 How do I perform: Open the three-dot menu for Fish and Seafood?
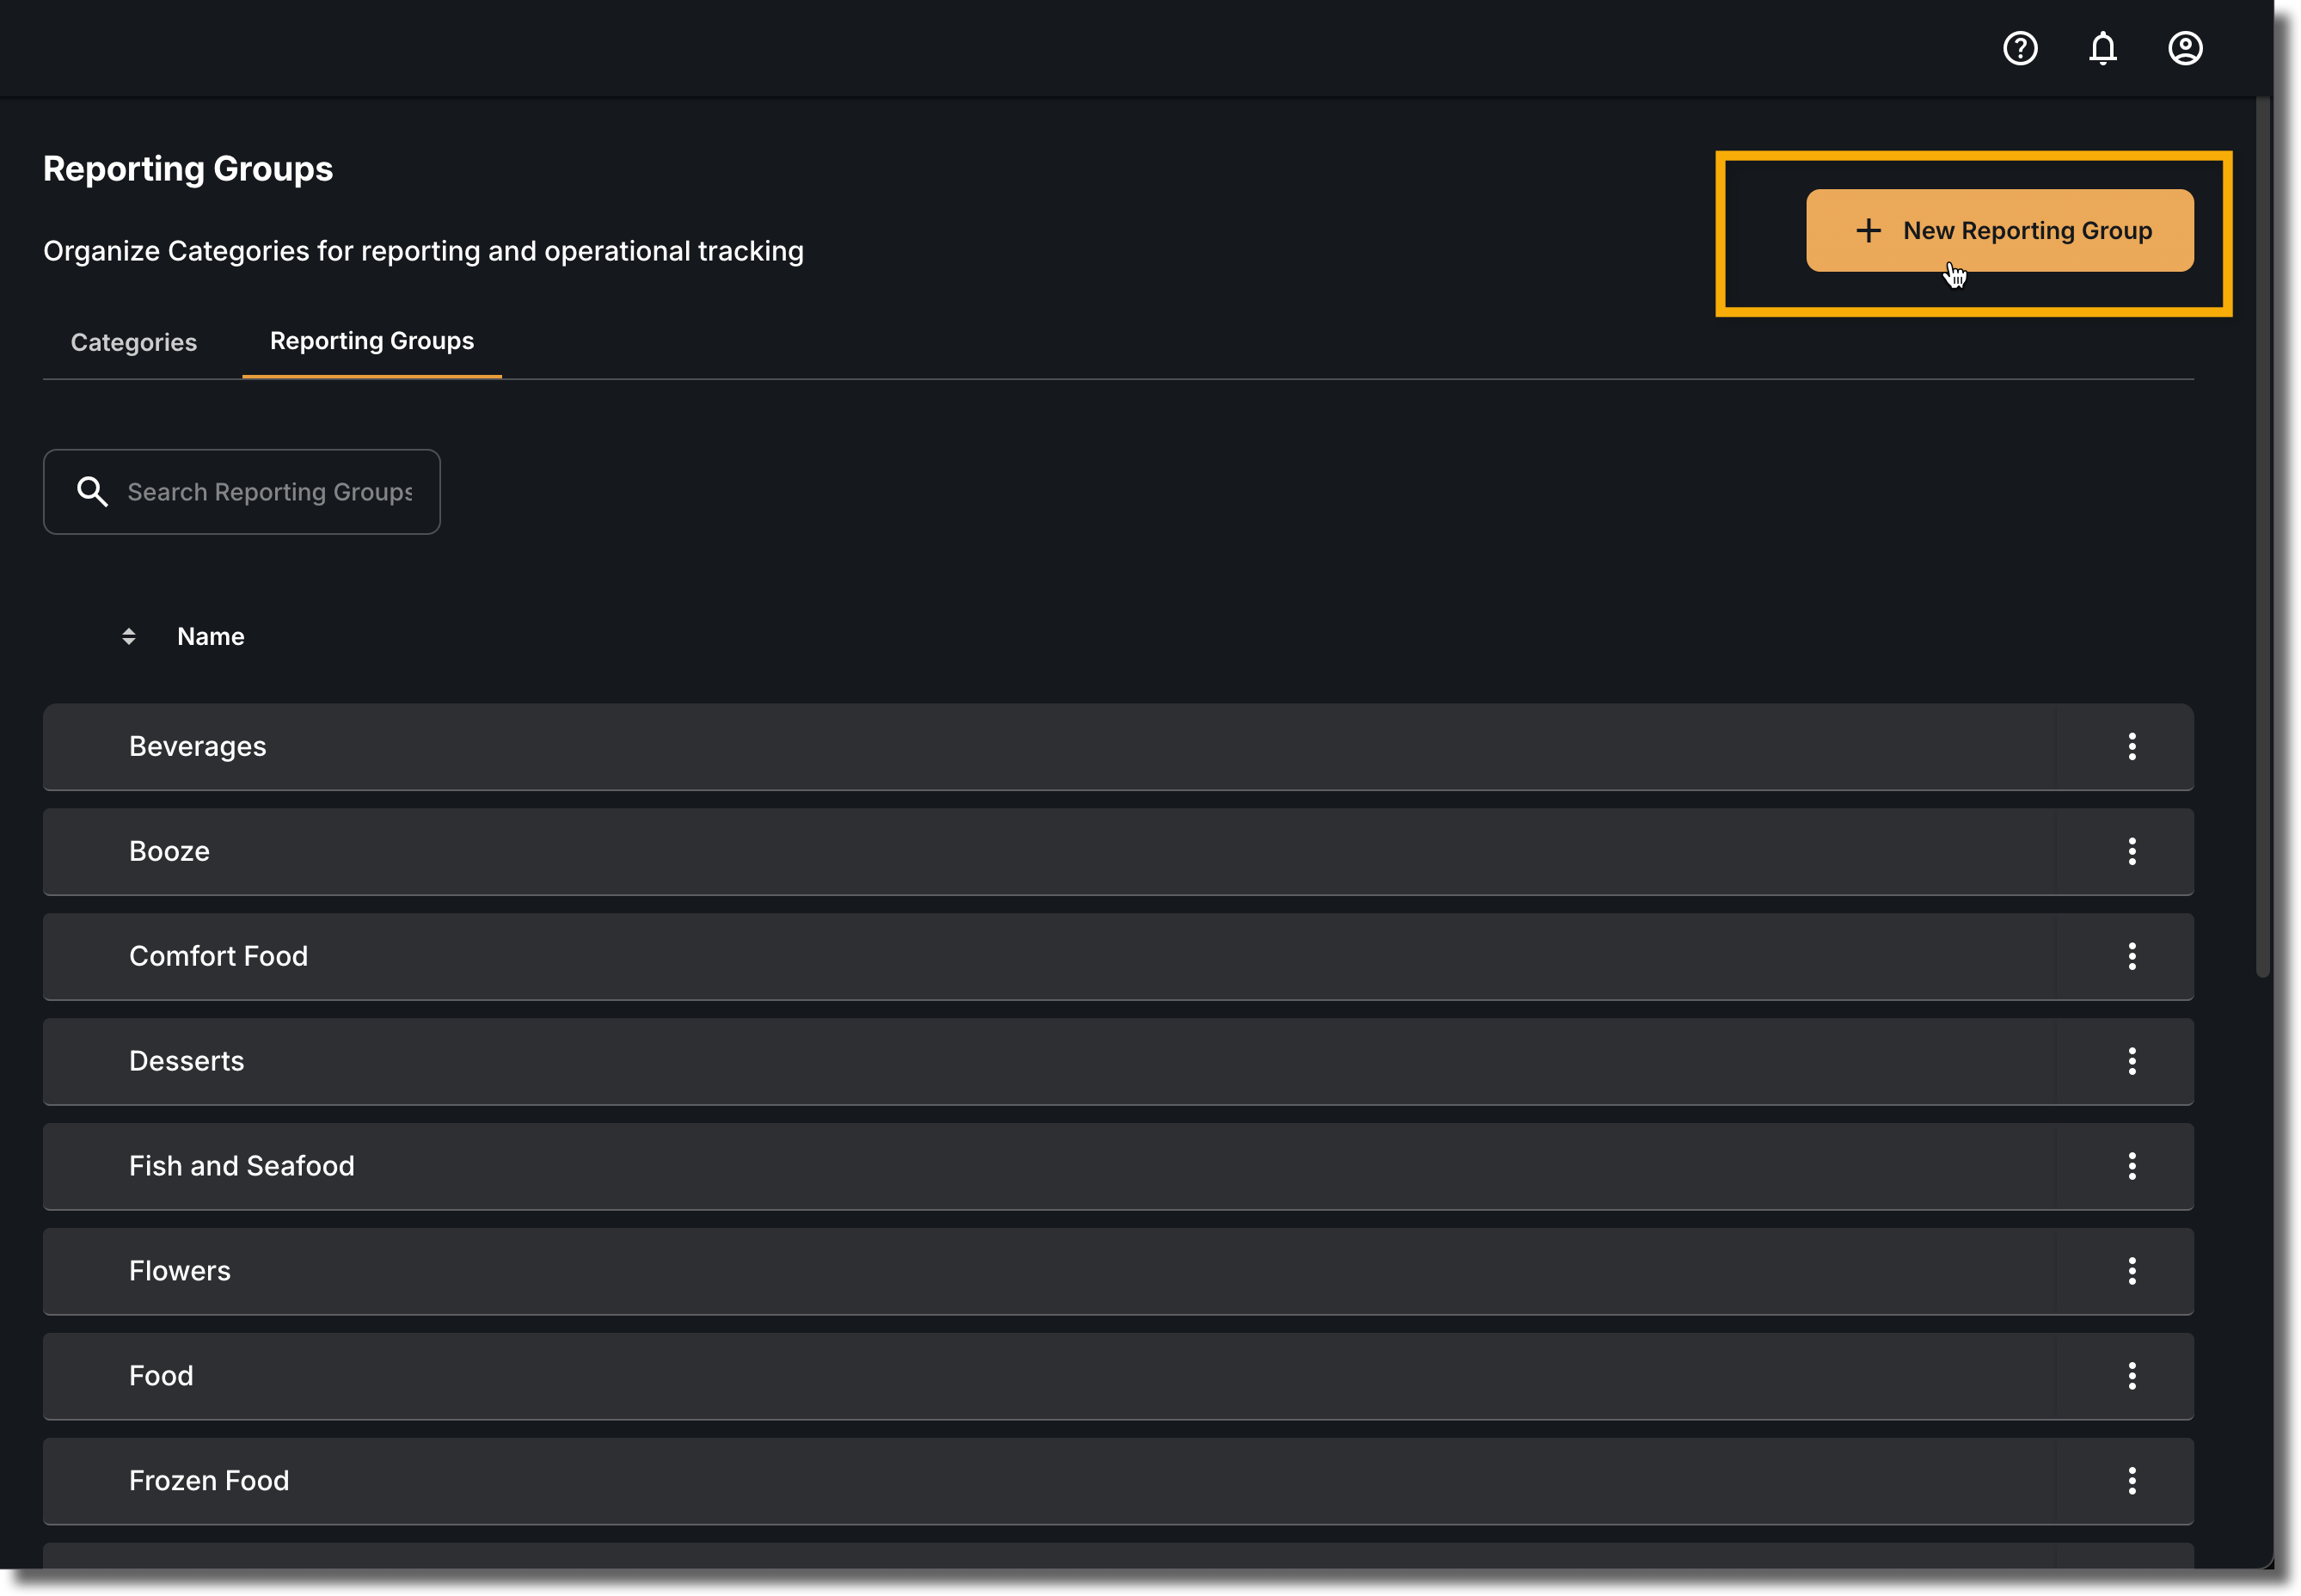pos(2132,1166)
